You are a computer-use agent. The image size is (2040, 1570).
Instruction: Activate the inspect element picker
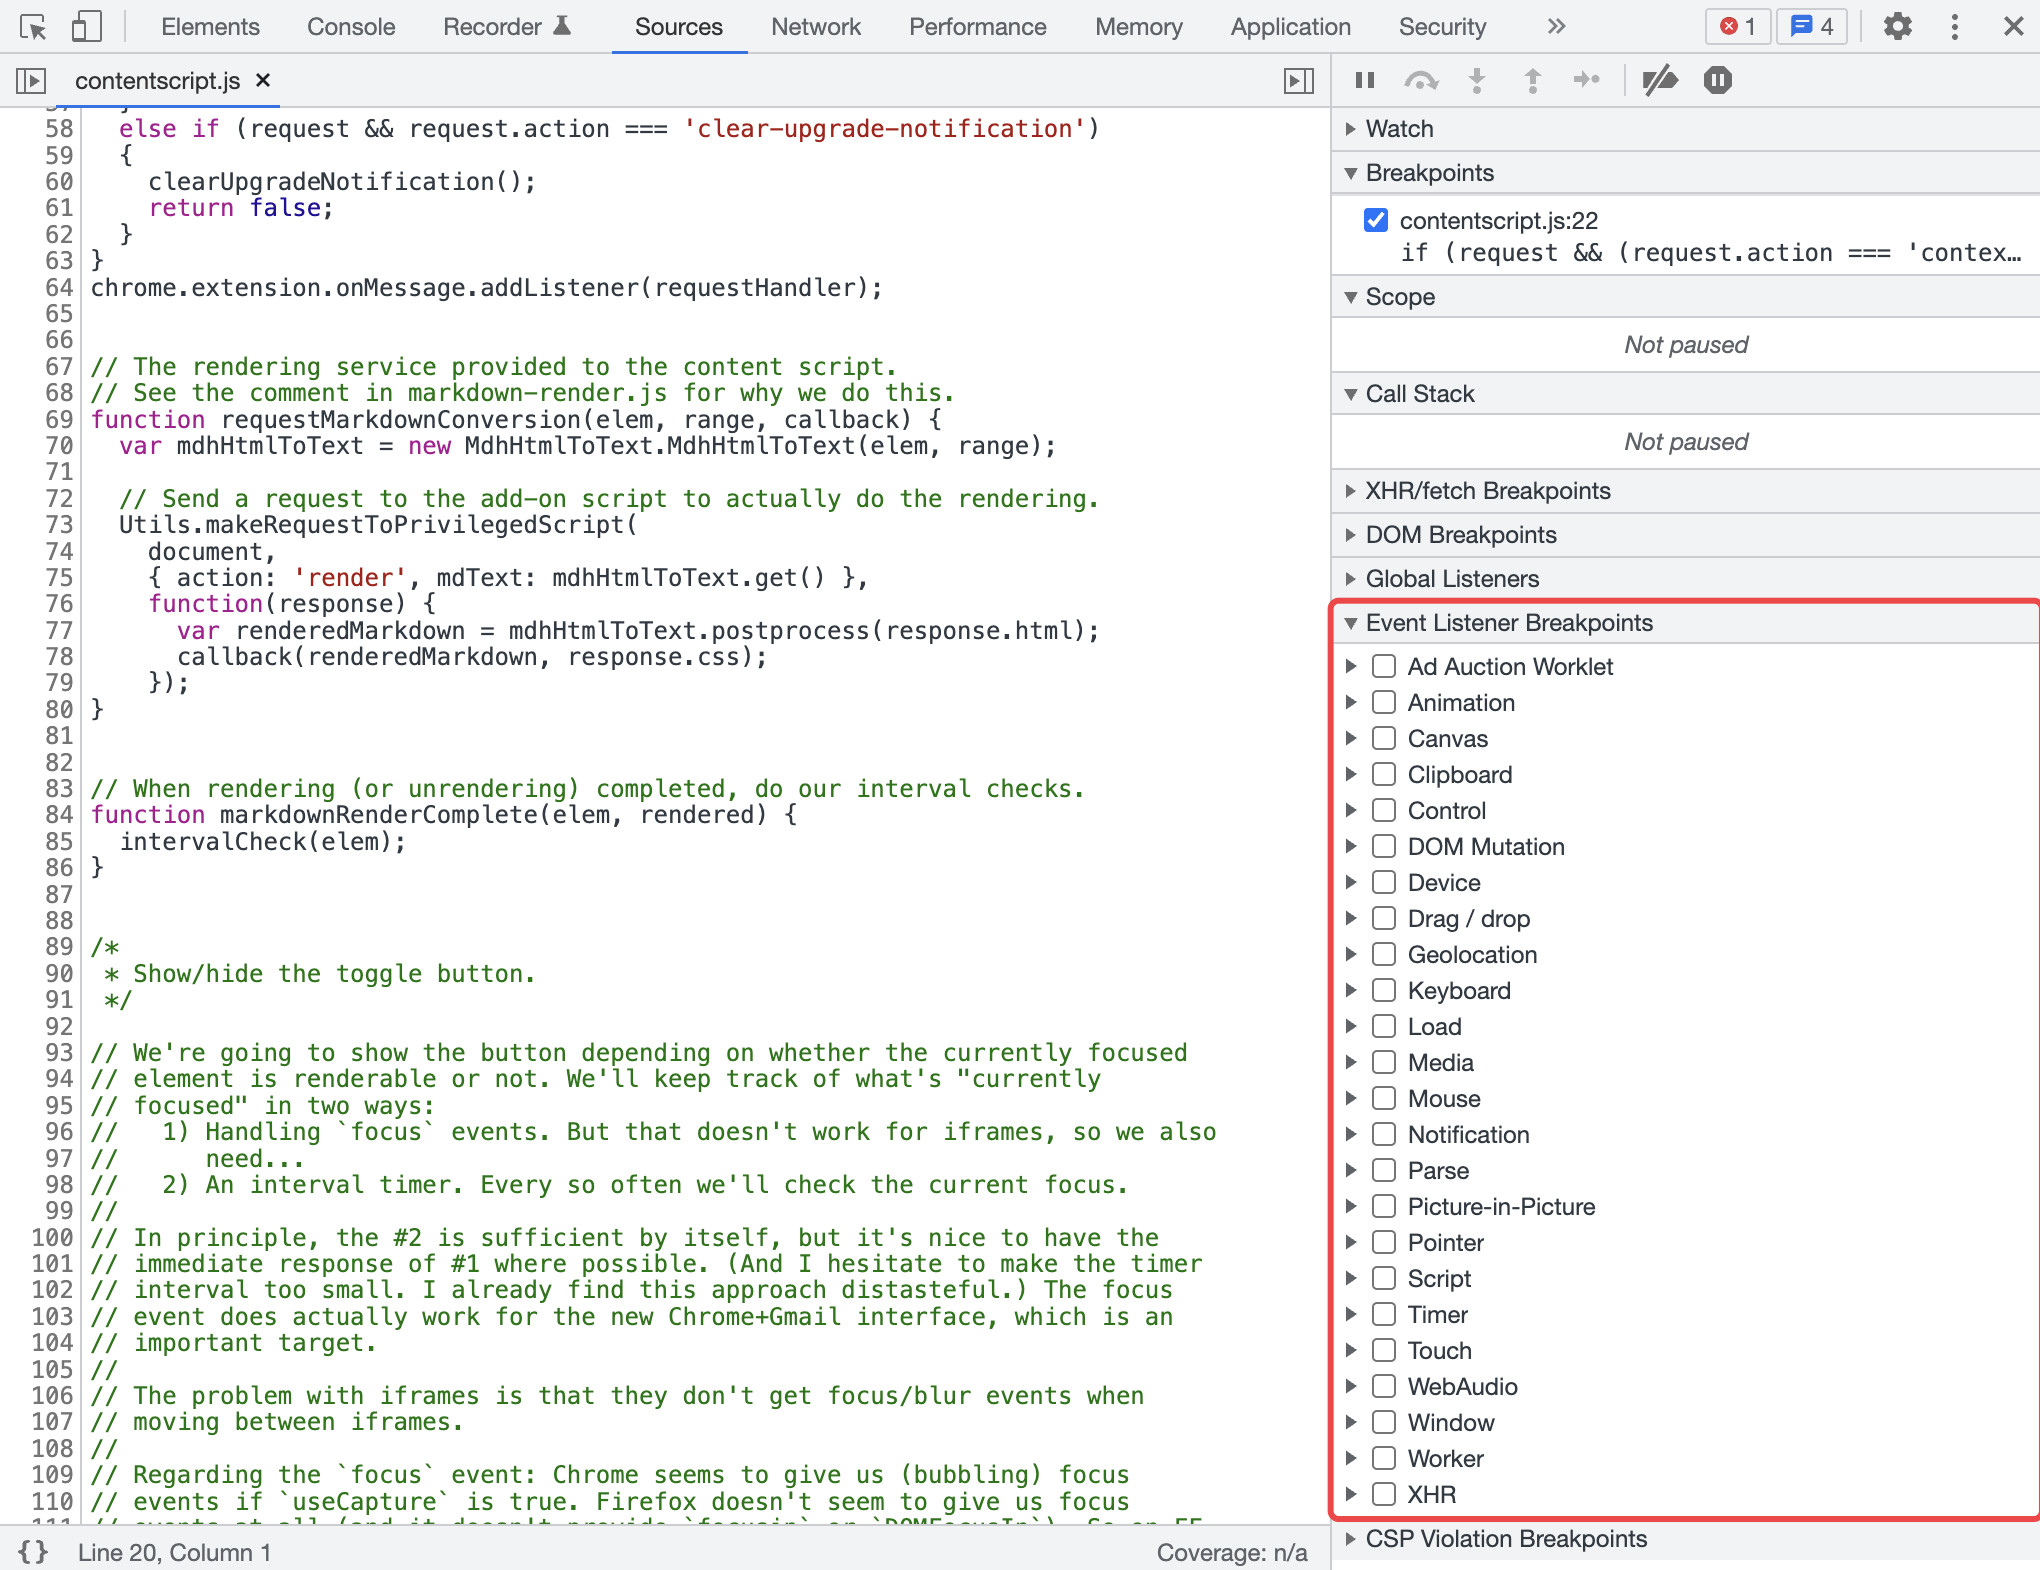[32, 26]
